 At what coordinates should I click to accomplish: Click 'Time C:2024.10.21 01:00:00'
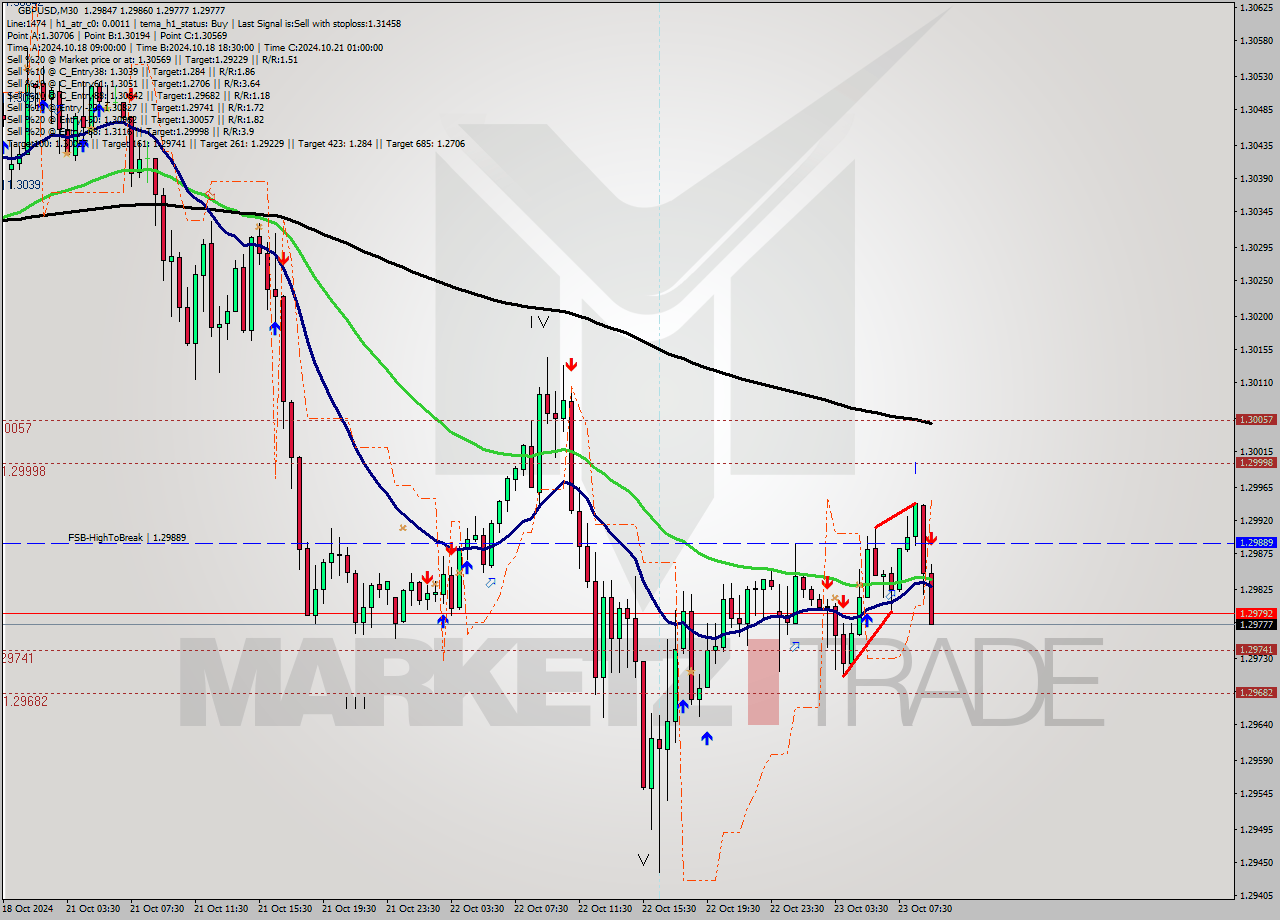point(324,47)
